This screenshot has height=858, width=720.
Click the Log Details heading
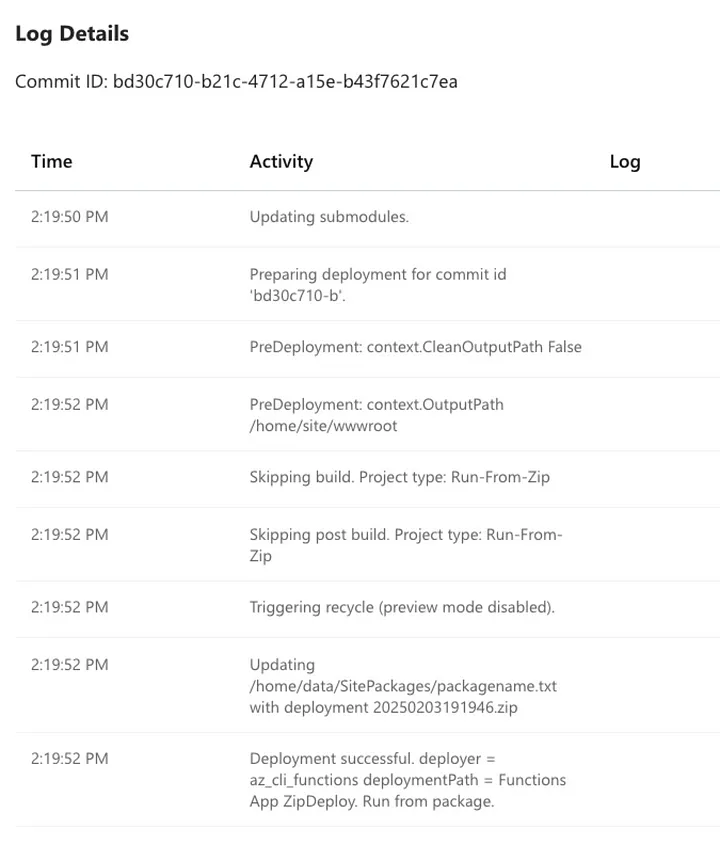(x=72, y=34)
